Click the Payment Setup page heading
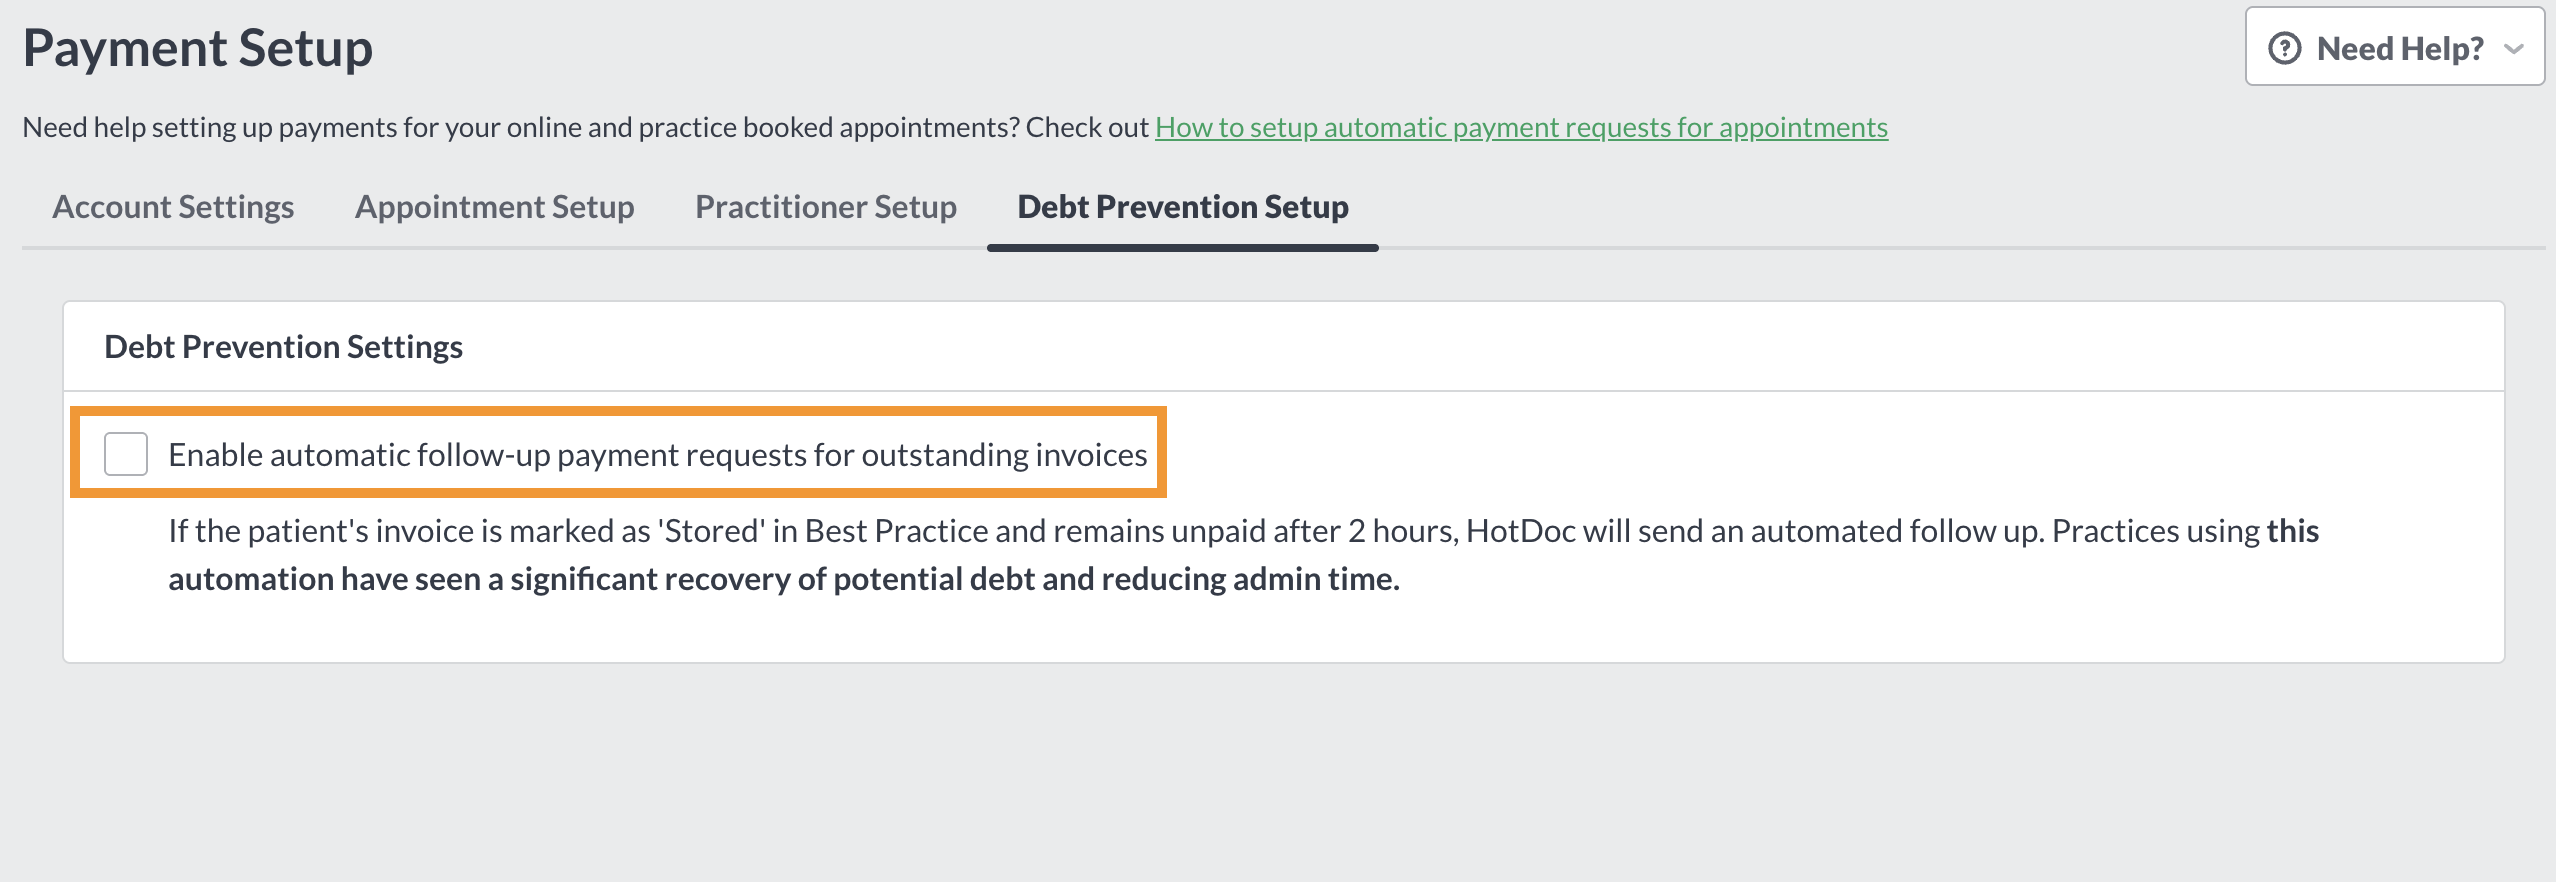This screenshot has width=2556, height=882. click(x=198, y=48)
